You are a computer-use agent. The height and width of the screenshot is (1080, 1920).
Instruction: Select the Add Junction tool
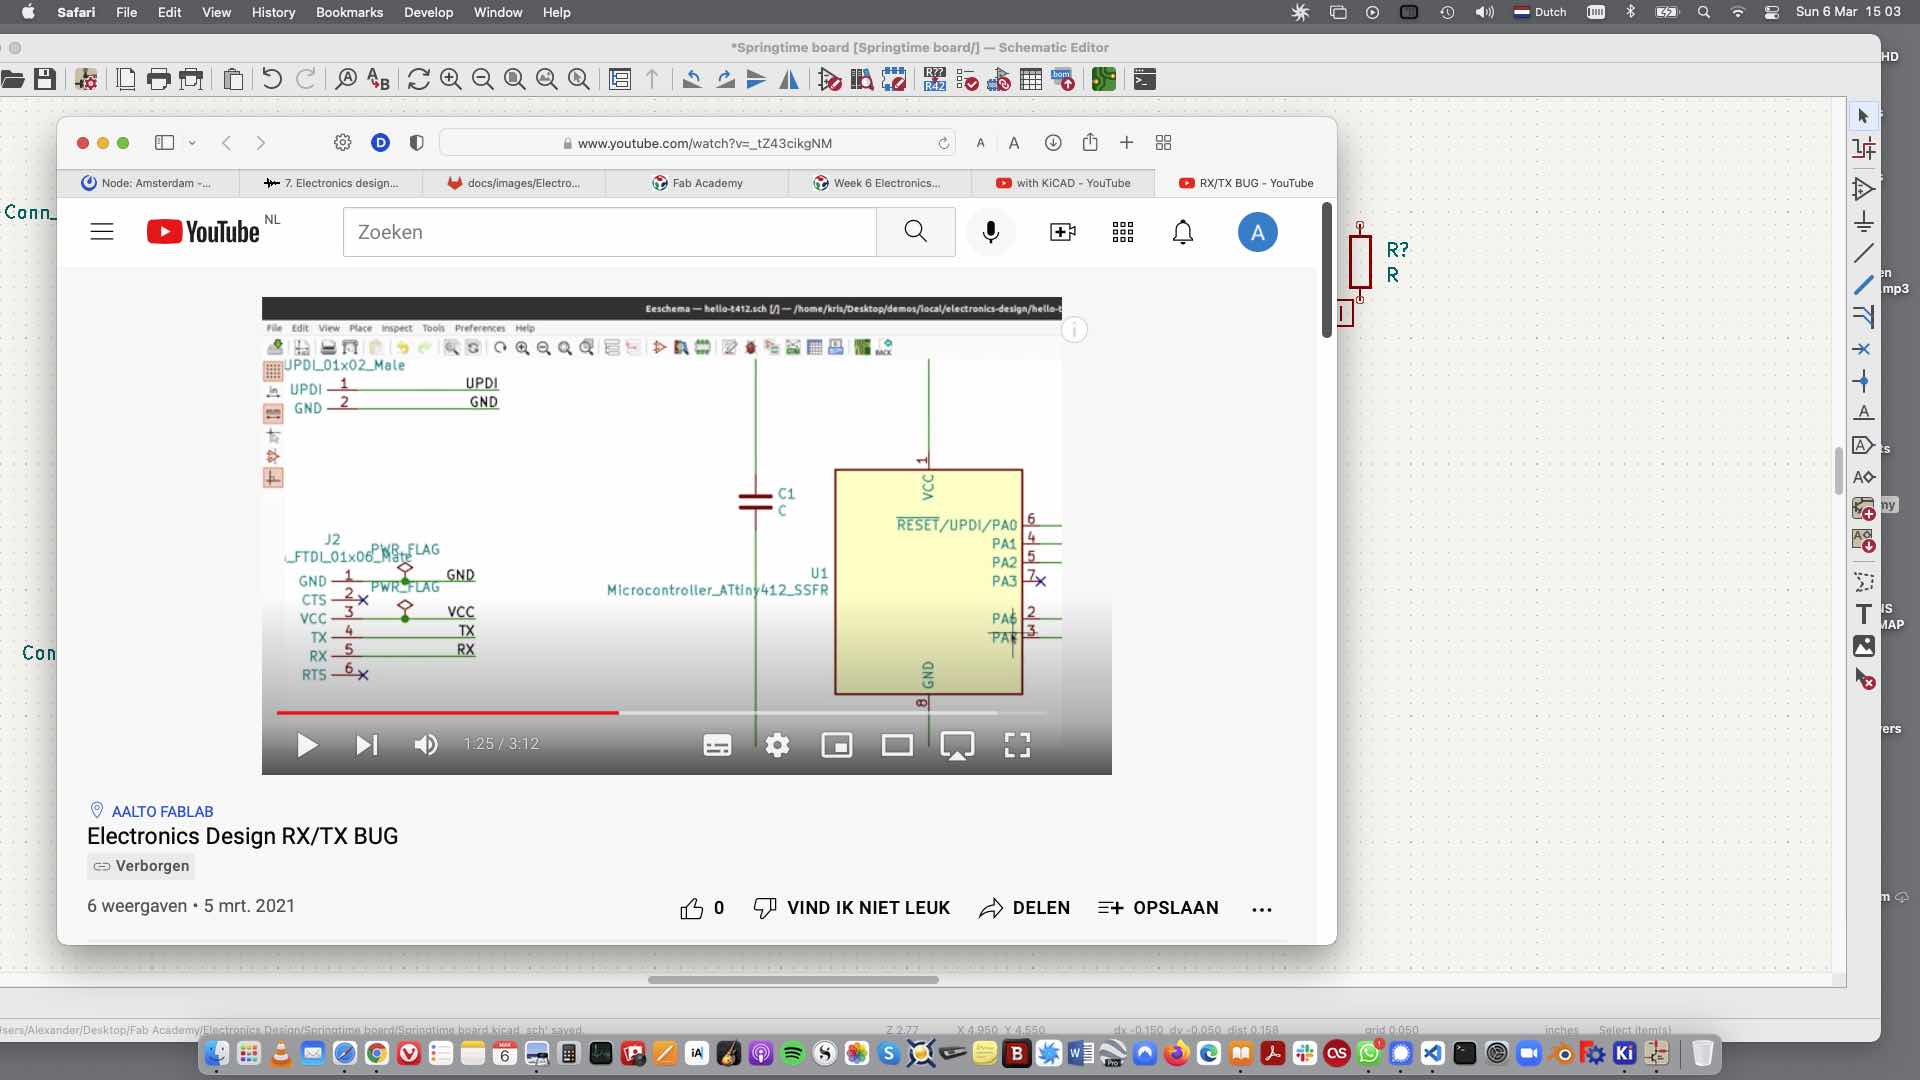tap(1862, 381)
